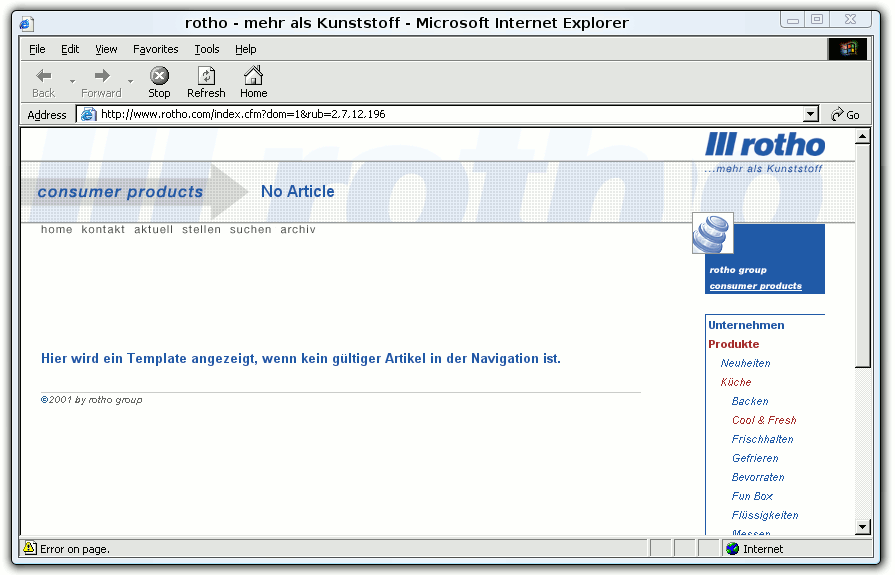
Task: Click the consumer products banner heading
Action: [x=120, y=192]
